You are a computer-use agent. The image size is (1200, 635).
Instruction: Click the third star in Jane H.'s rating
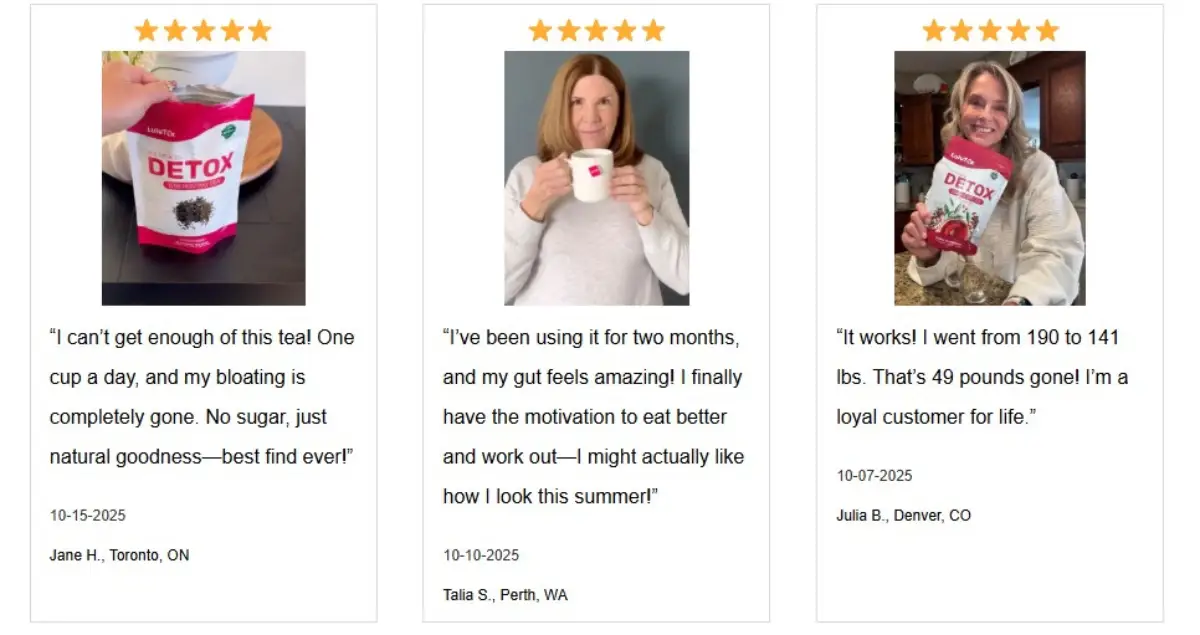[203, 30]
